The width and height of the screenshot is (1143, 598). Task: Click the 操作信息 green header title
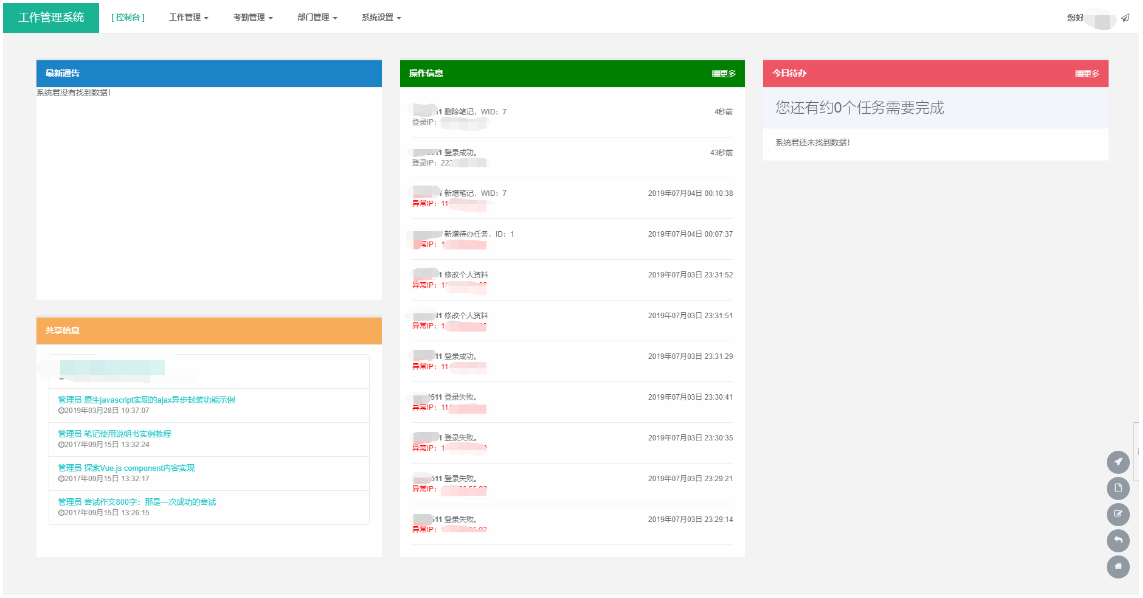click(x=426, y=74)
